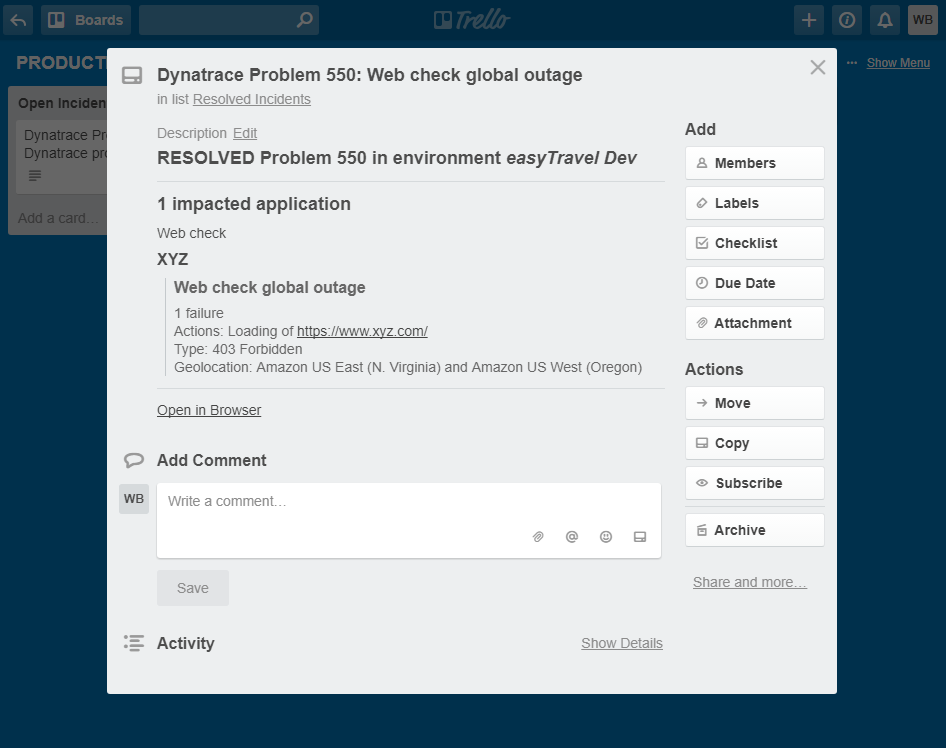Click the Open in Browser link
The height and width of the screenshot is (748, 946).
pyautogui.click(x=209, y=410)
